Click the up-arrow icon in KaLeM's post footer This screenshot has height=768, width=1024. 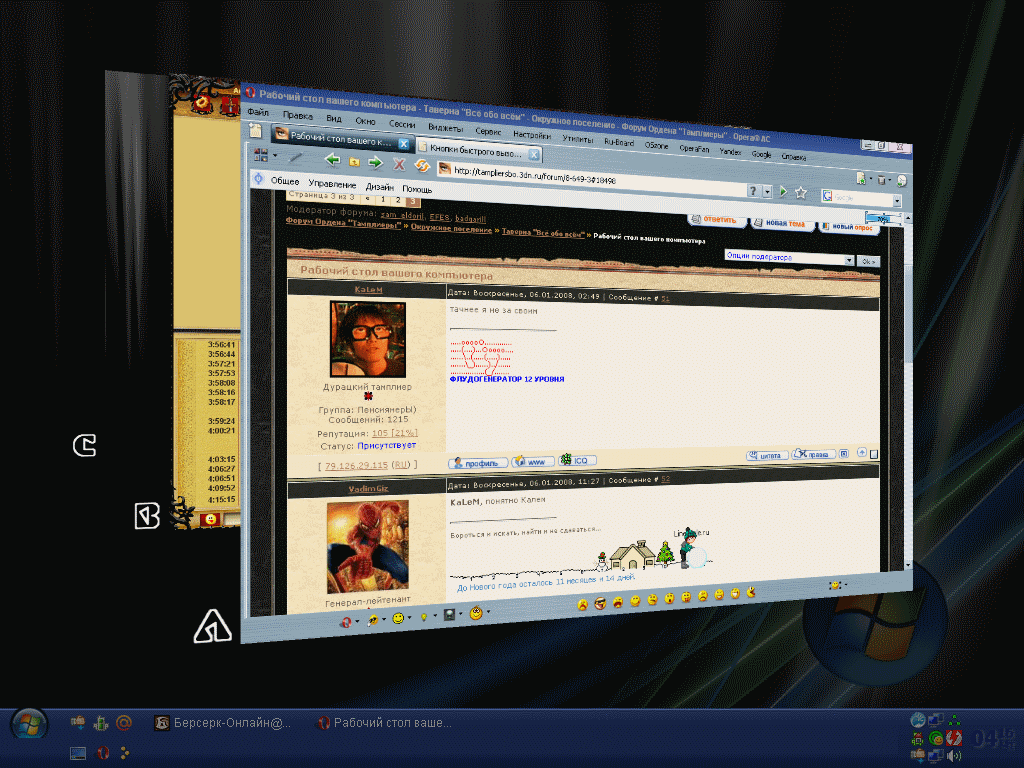coord(861,453)
